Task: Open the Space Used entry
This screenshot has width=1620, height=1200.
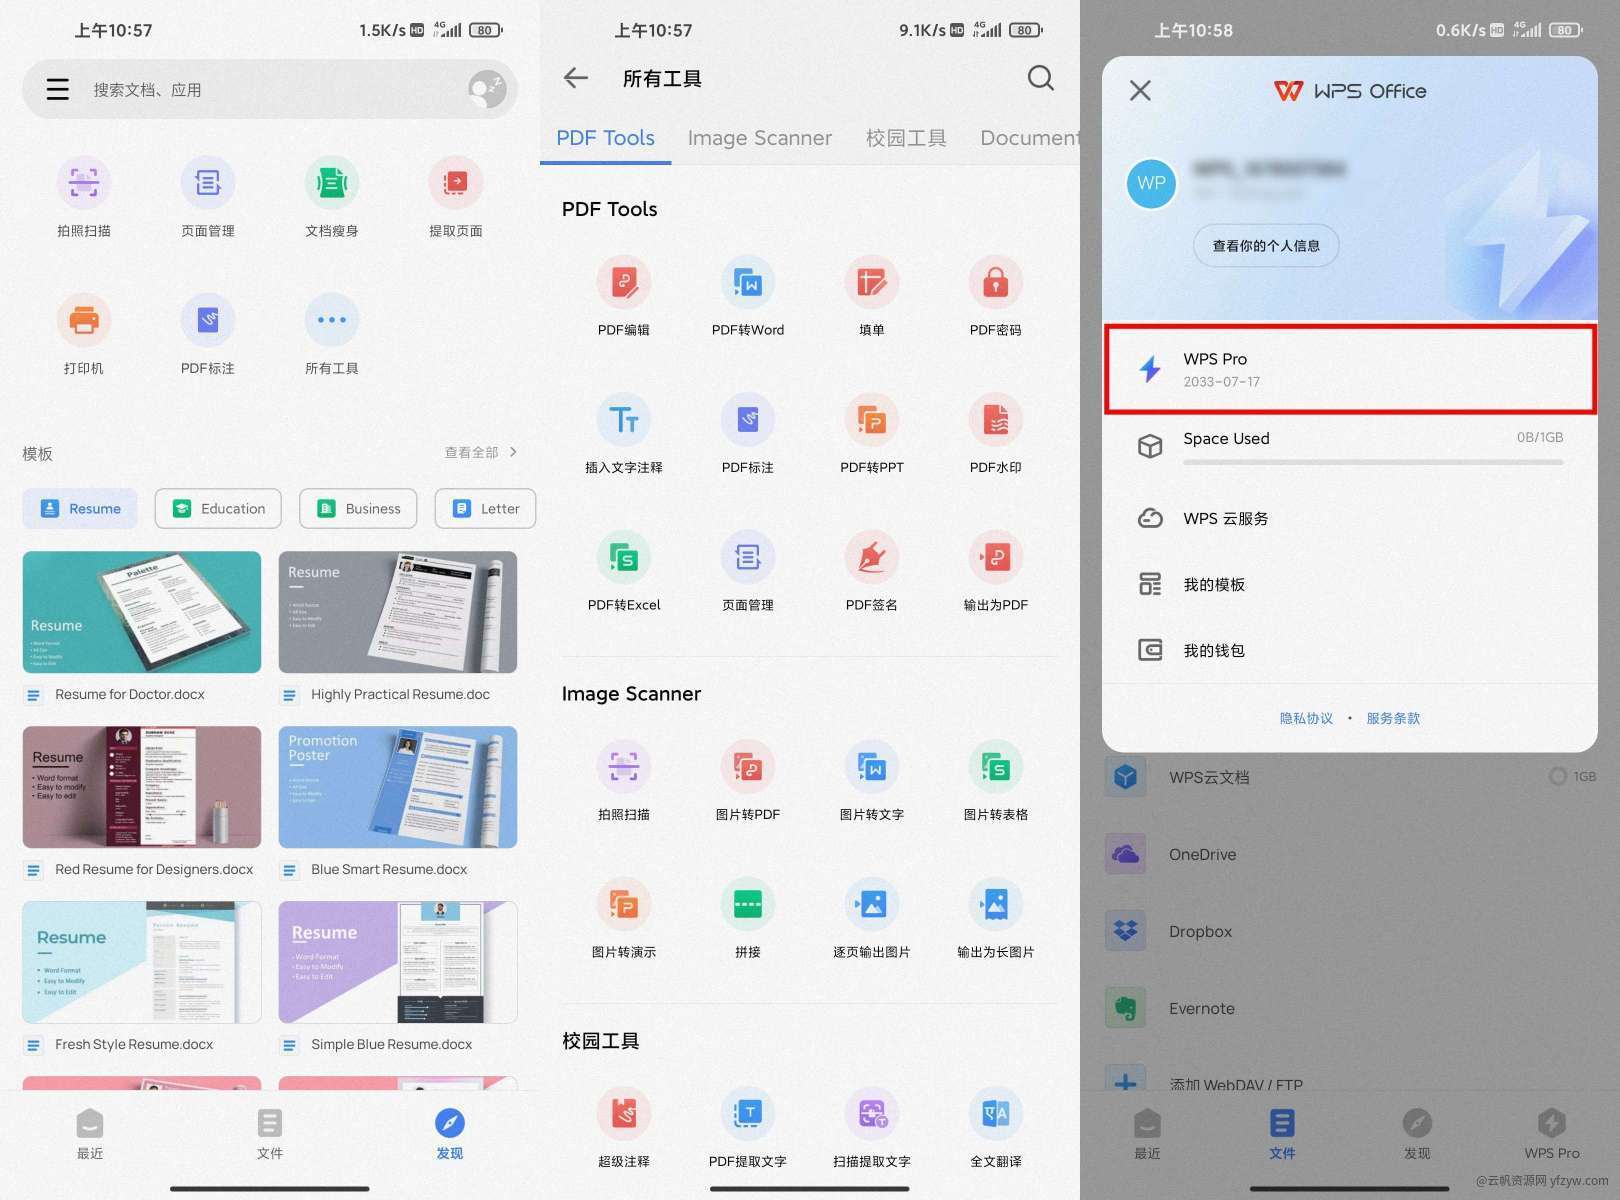Action: (1350, 446)
